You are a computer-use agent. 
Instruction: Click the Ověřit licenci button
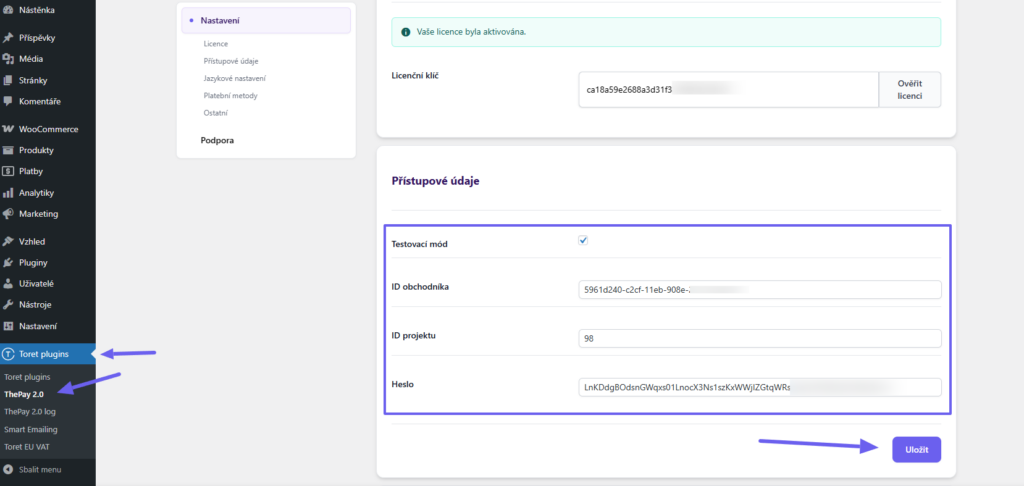pyautogui.click(x=910, y=89)
